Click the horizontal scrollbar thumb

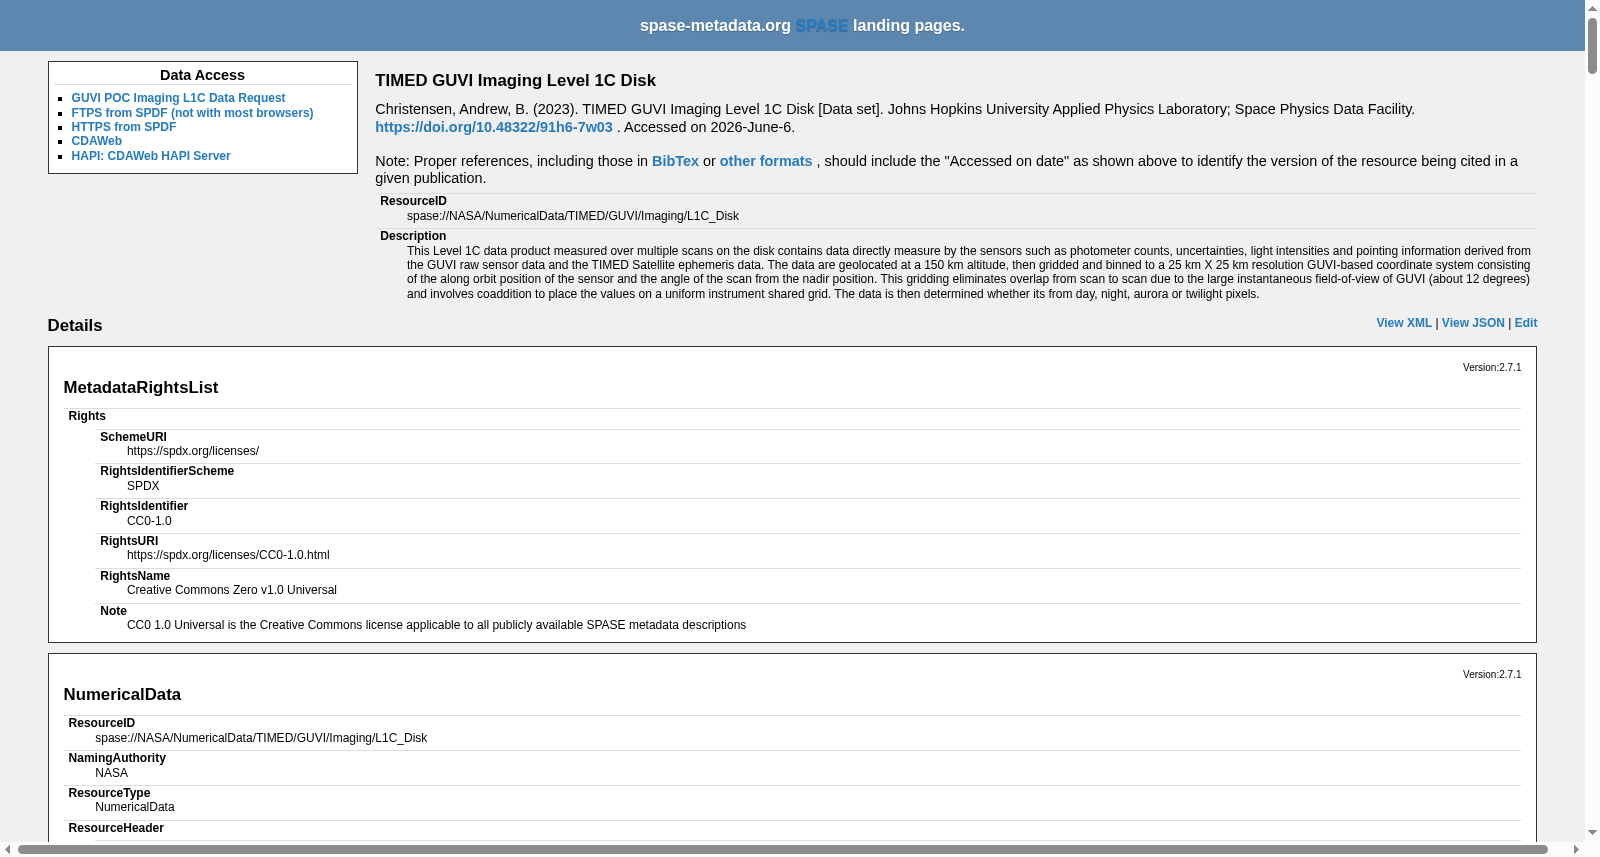click(783, 849)
